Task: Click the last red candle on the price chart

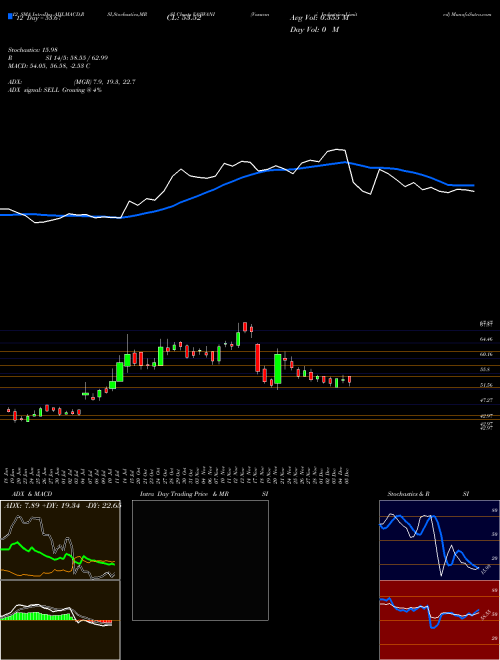Action: [x=349, y=380]
